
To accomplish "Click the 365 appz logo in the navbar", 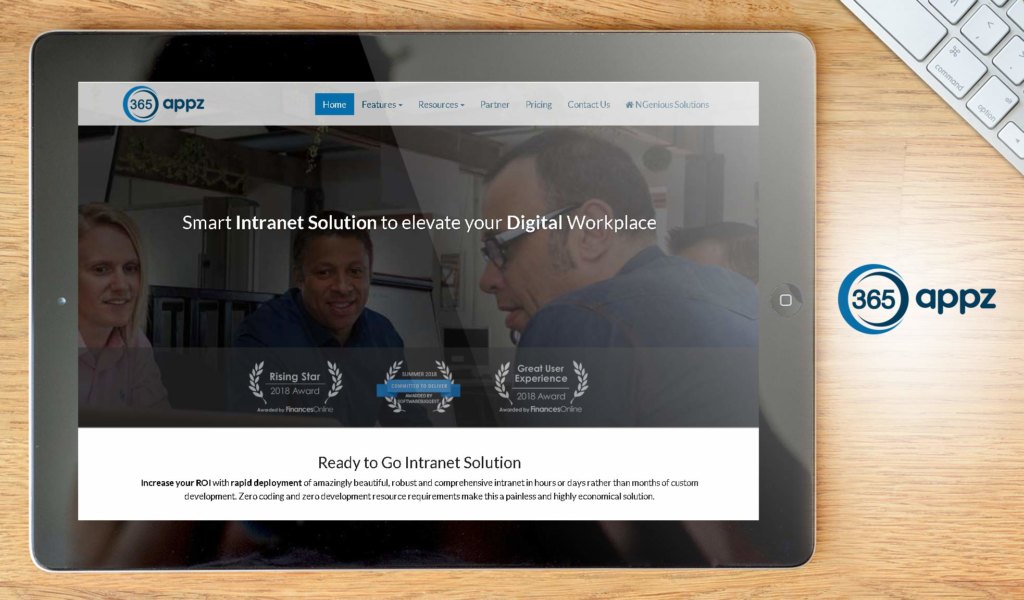I will tap(164, 104).
